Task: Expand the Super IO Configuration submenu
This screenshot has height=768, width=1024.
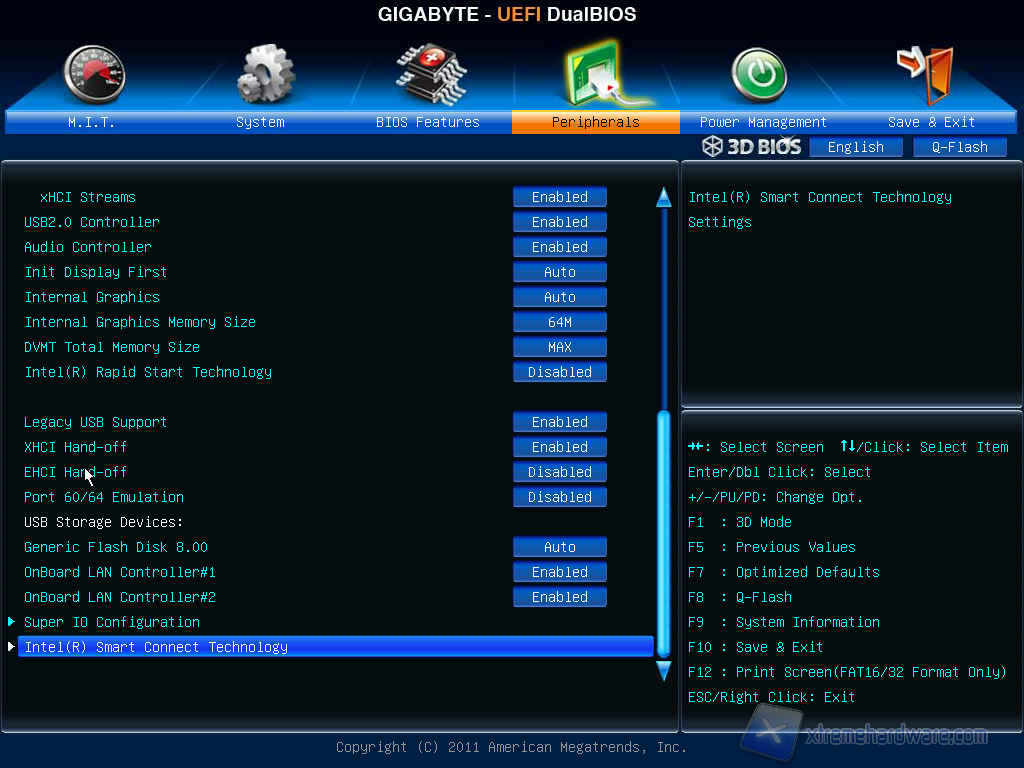Action: click(112, 622)
